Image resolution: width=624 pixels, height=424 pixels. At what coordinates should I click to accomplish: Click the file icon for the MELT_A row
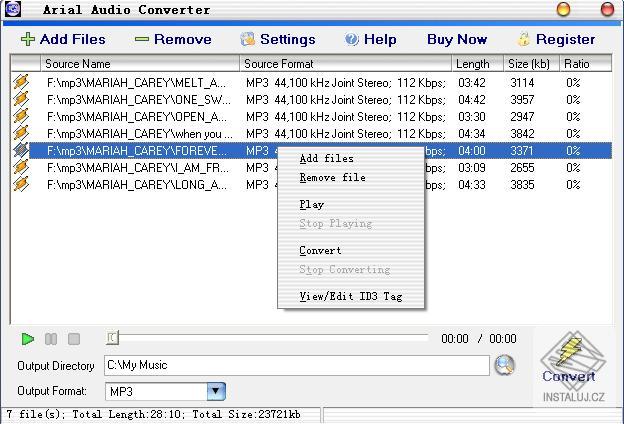(21, 82)
